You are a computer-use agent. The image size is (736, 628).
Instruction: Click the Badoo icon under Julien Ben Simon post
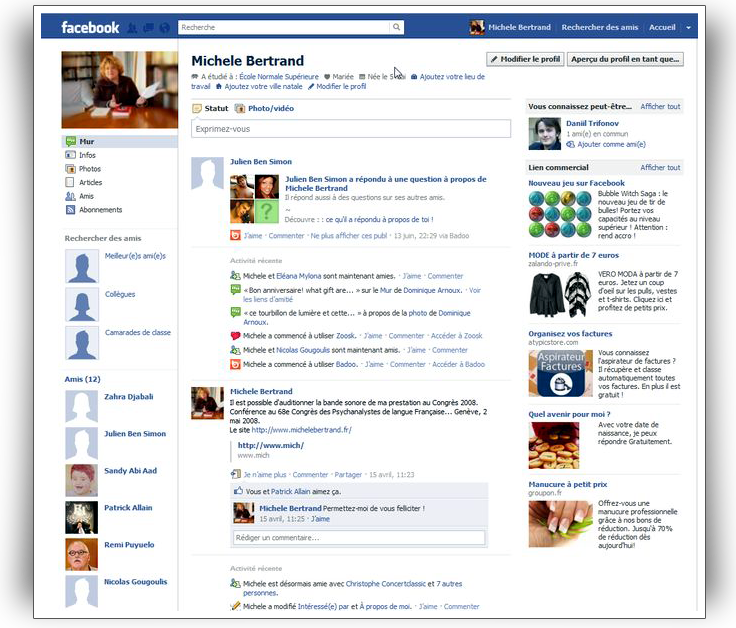tap(235, 235)
